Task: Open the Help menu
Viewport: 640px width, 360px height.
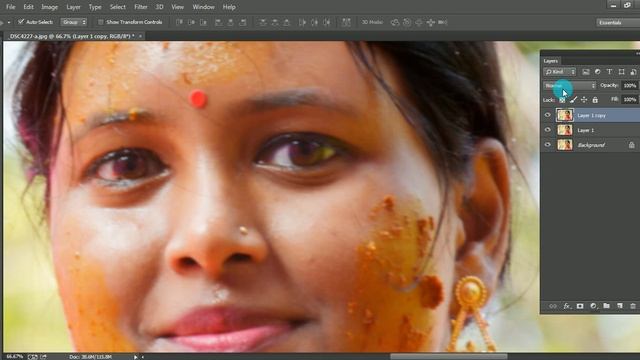Action: point(229,7)
